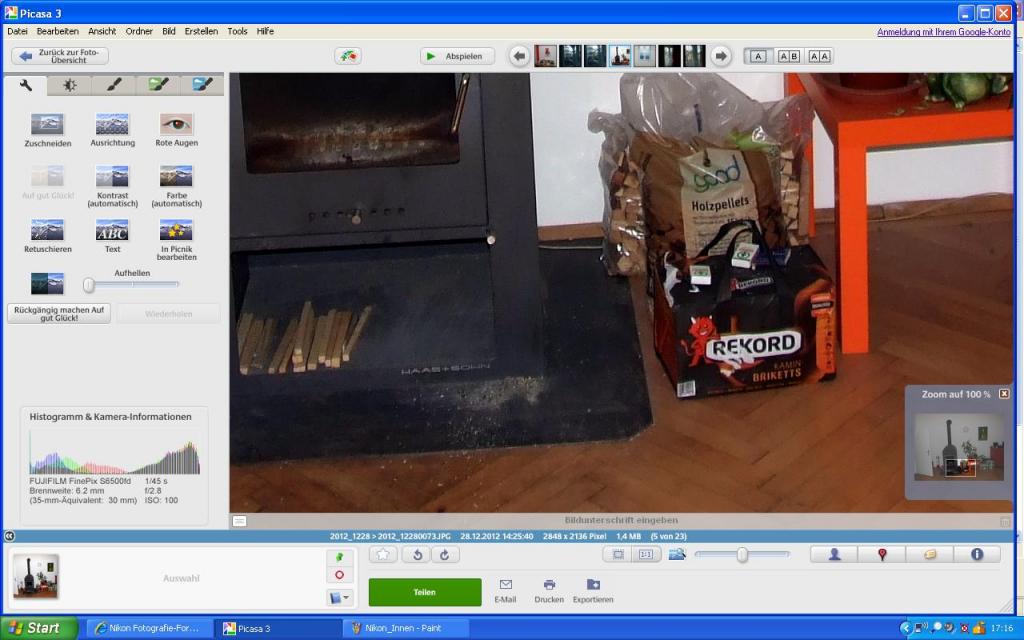The image size is (1024, 640).
Task: Toggle the people tagging panel
Action: pos(834,554)
